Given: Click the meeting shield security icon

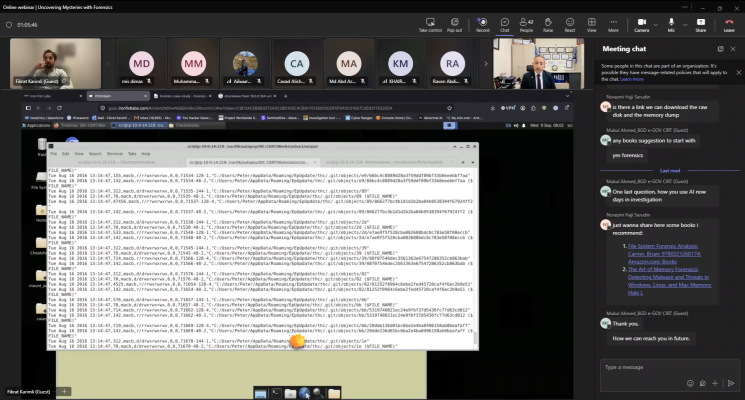Looking at the screenshot, I should [9, 25].
